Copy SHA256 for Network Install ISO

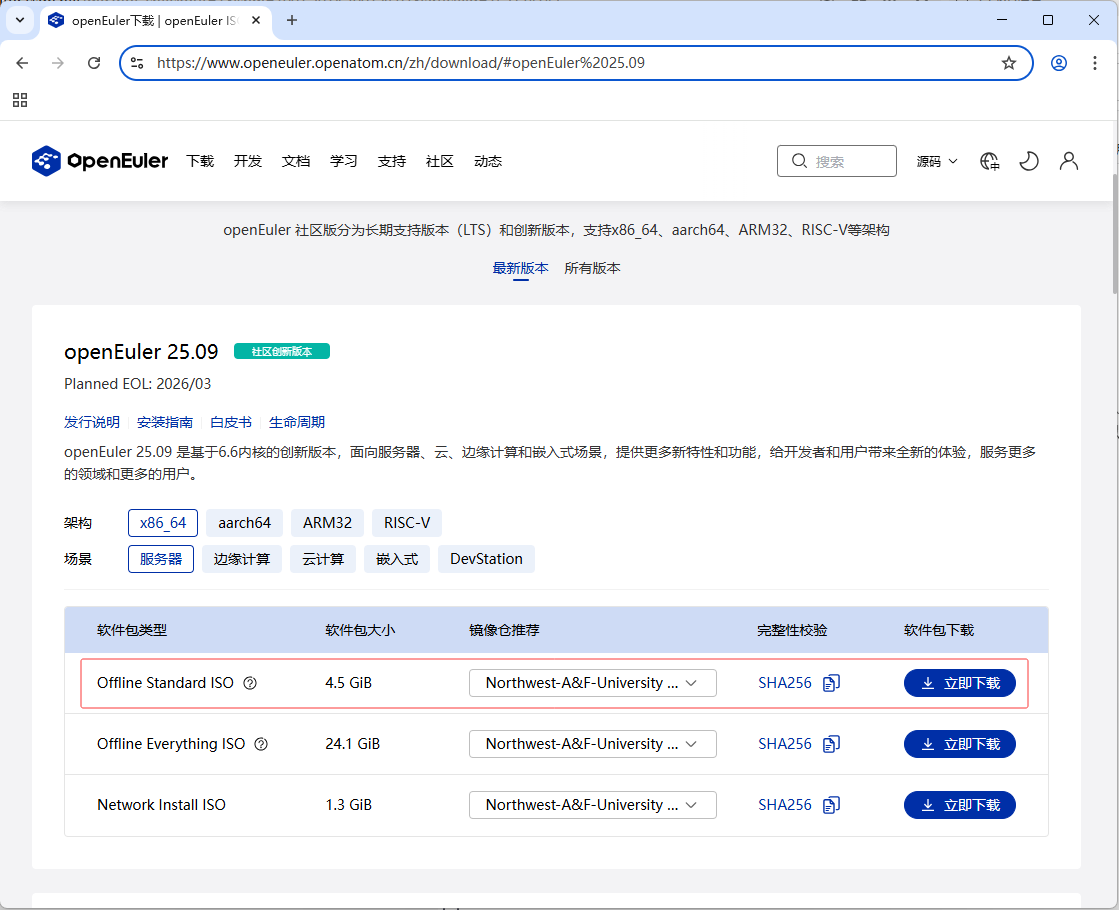tap(831, 805)
